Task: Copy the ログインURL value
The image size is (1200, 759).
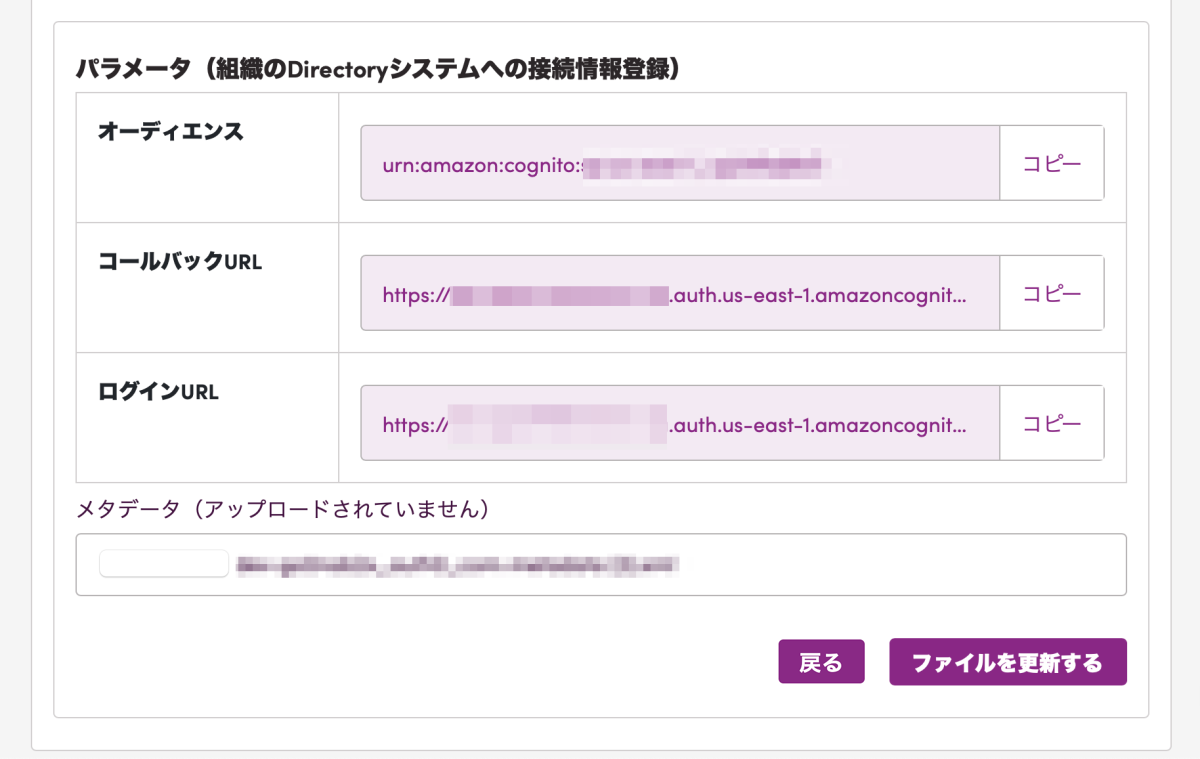Action: (x=1051, y=423)
